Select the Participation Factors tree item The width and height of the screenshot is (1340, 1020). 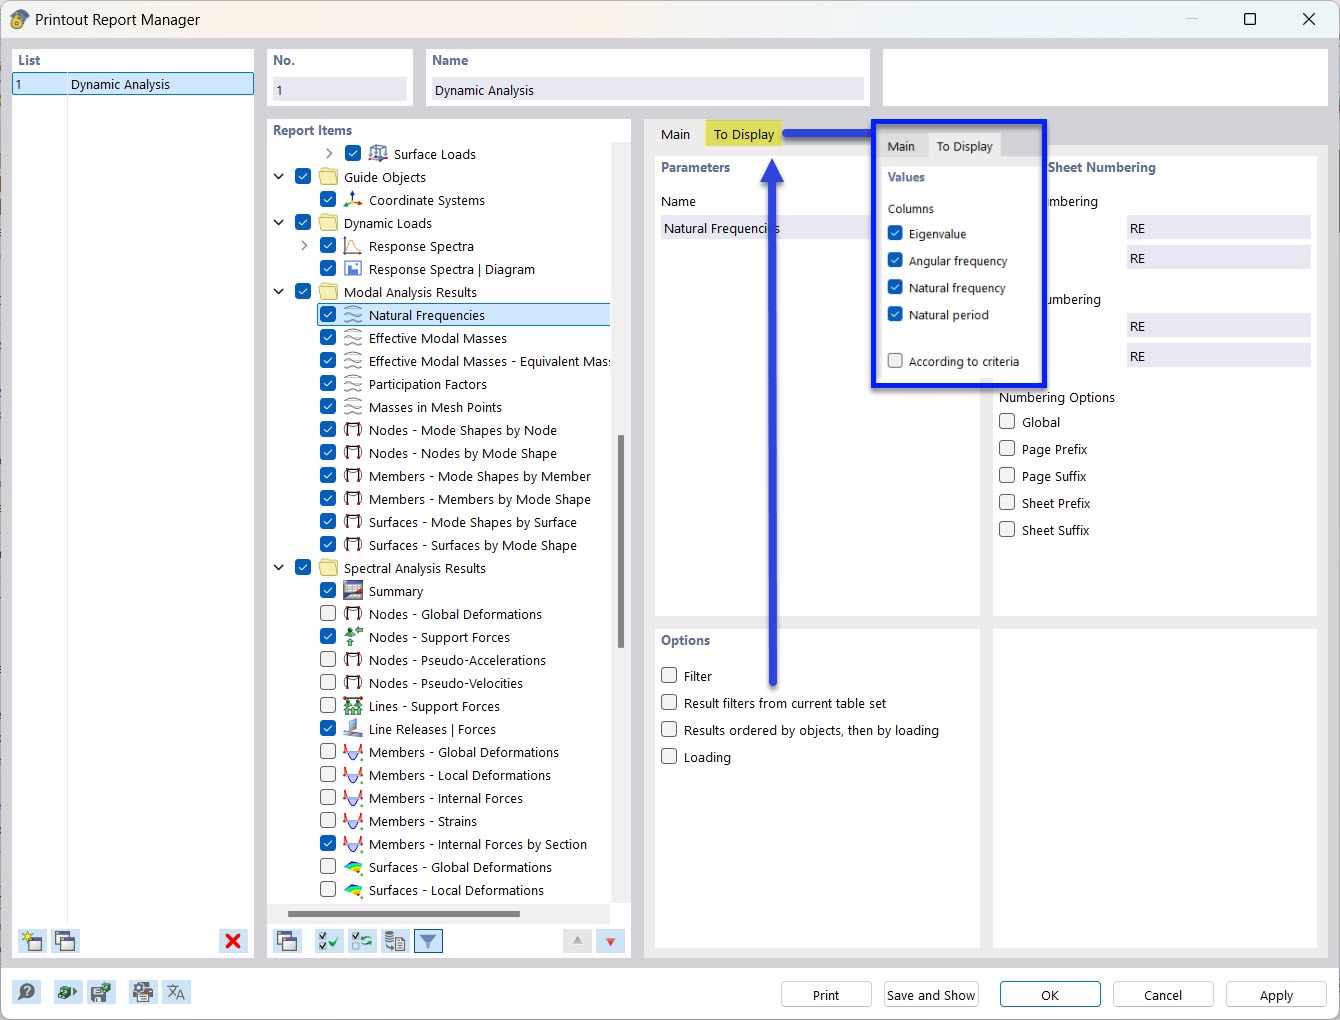point(428,384)
